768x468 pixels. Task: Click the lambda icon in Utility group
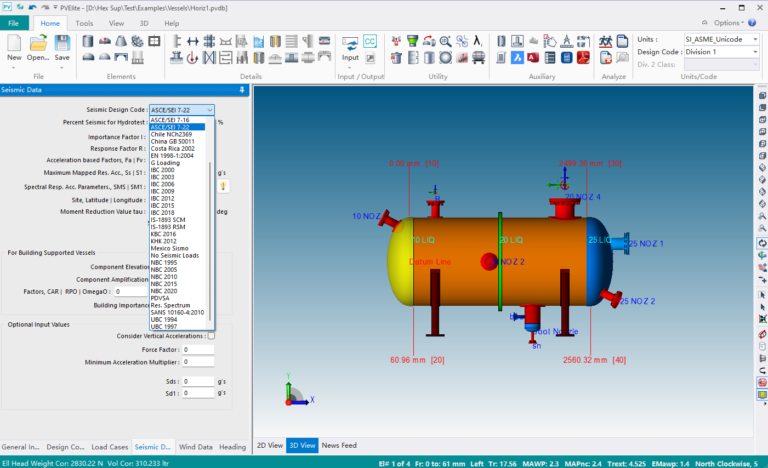click(477, 41)
